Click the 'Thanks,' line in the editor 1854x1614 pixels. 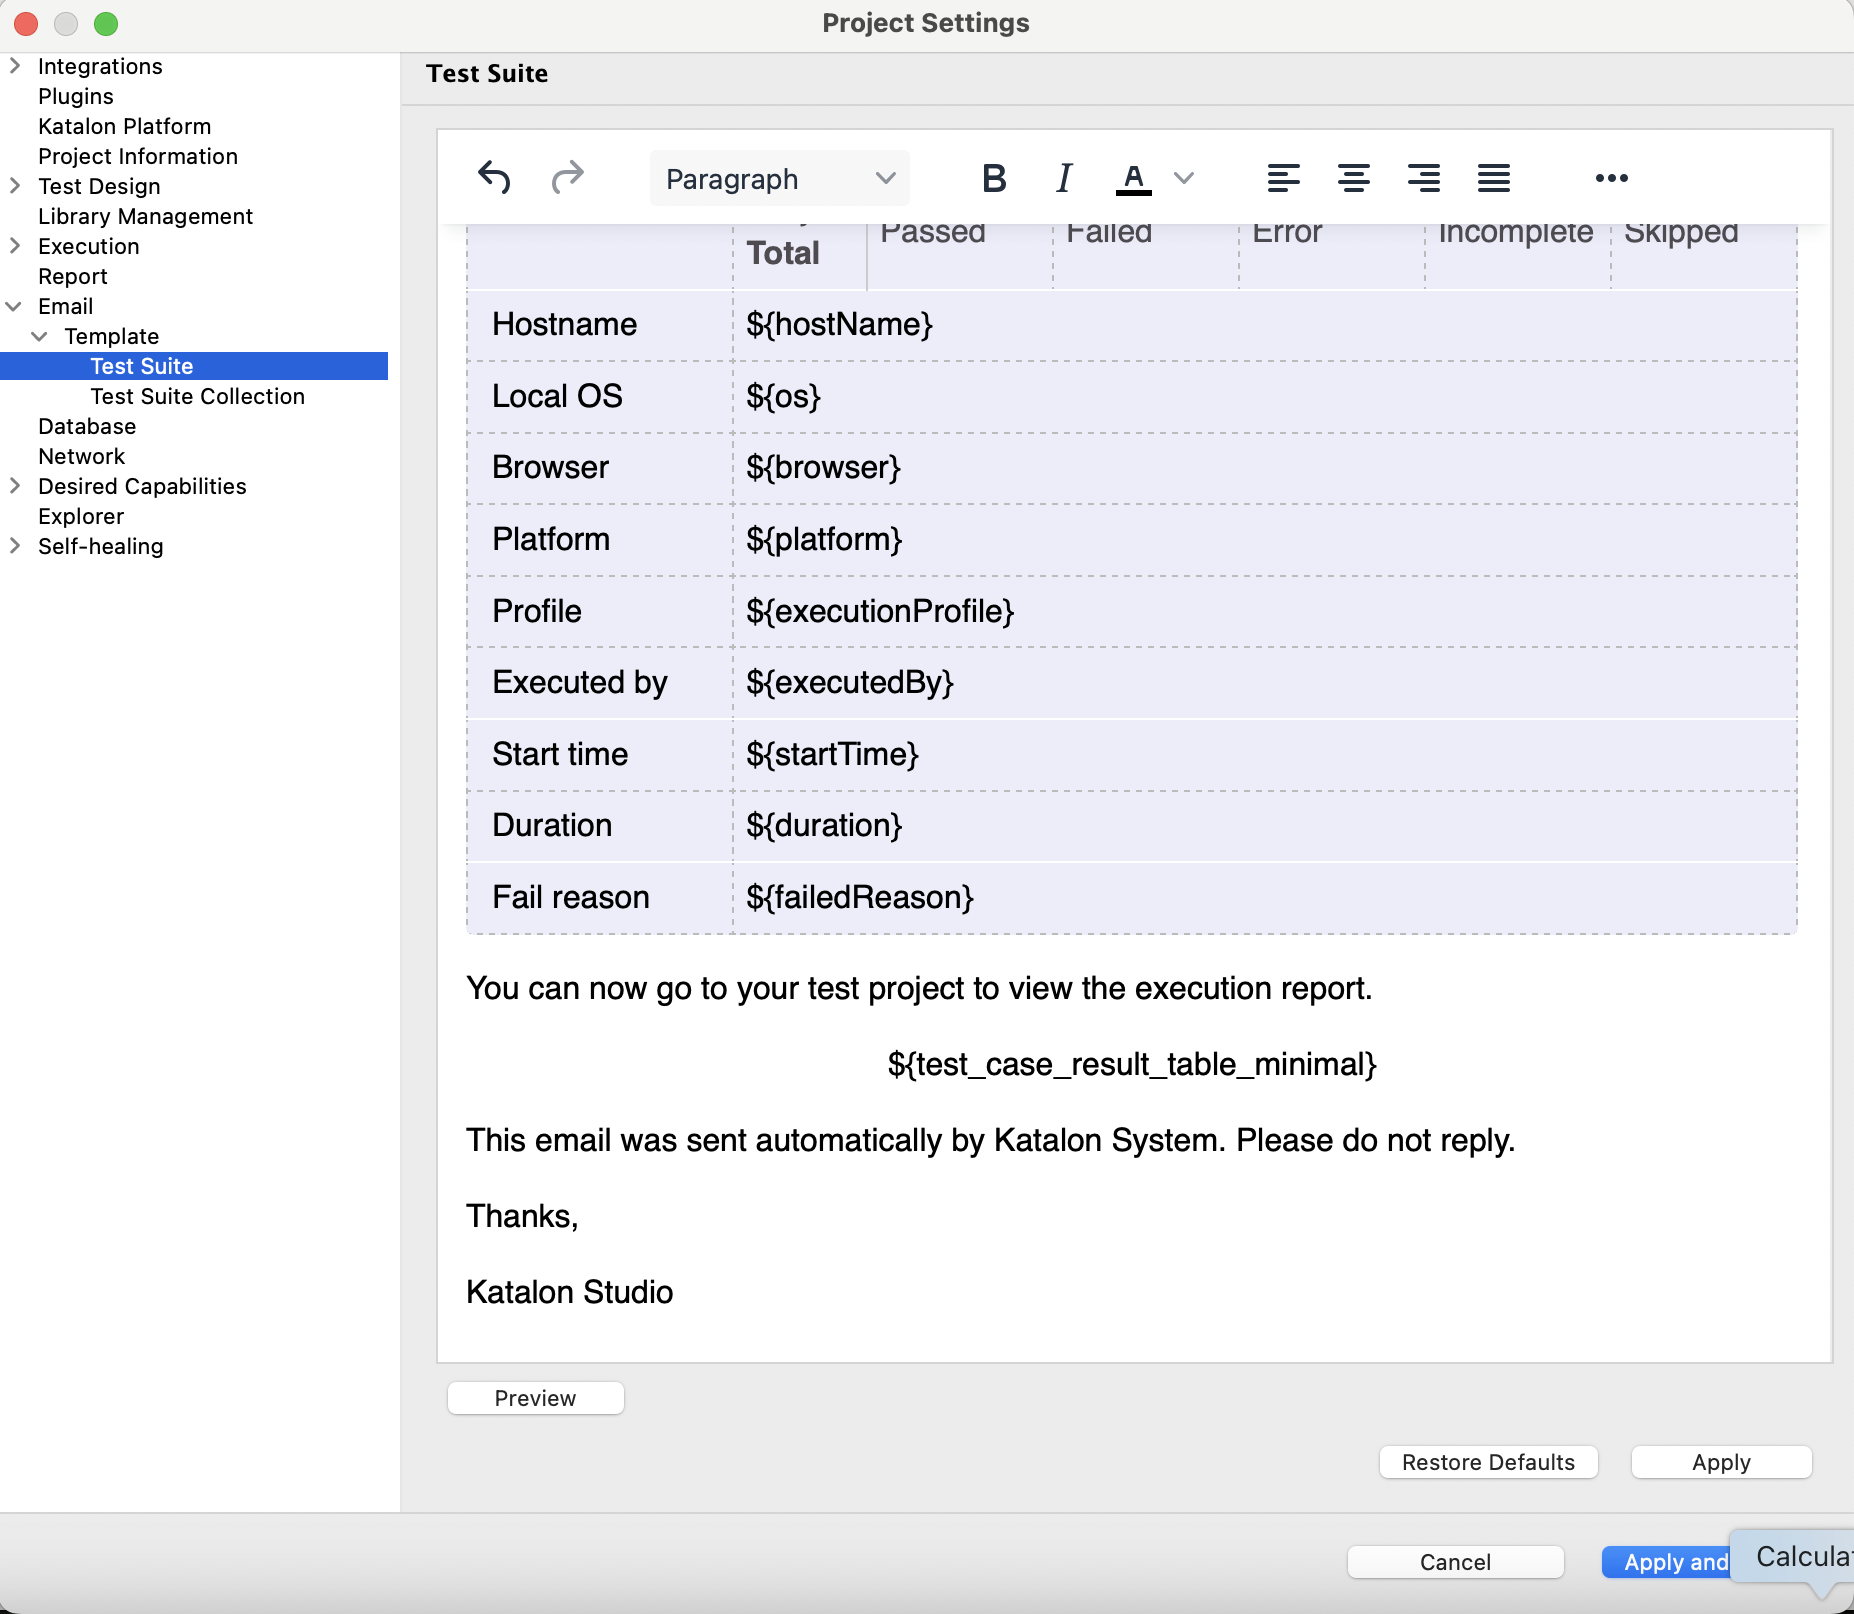click(522, 1216)
